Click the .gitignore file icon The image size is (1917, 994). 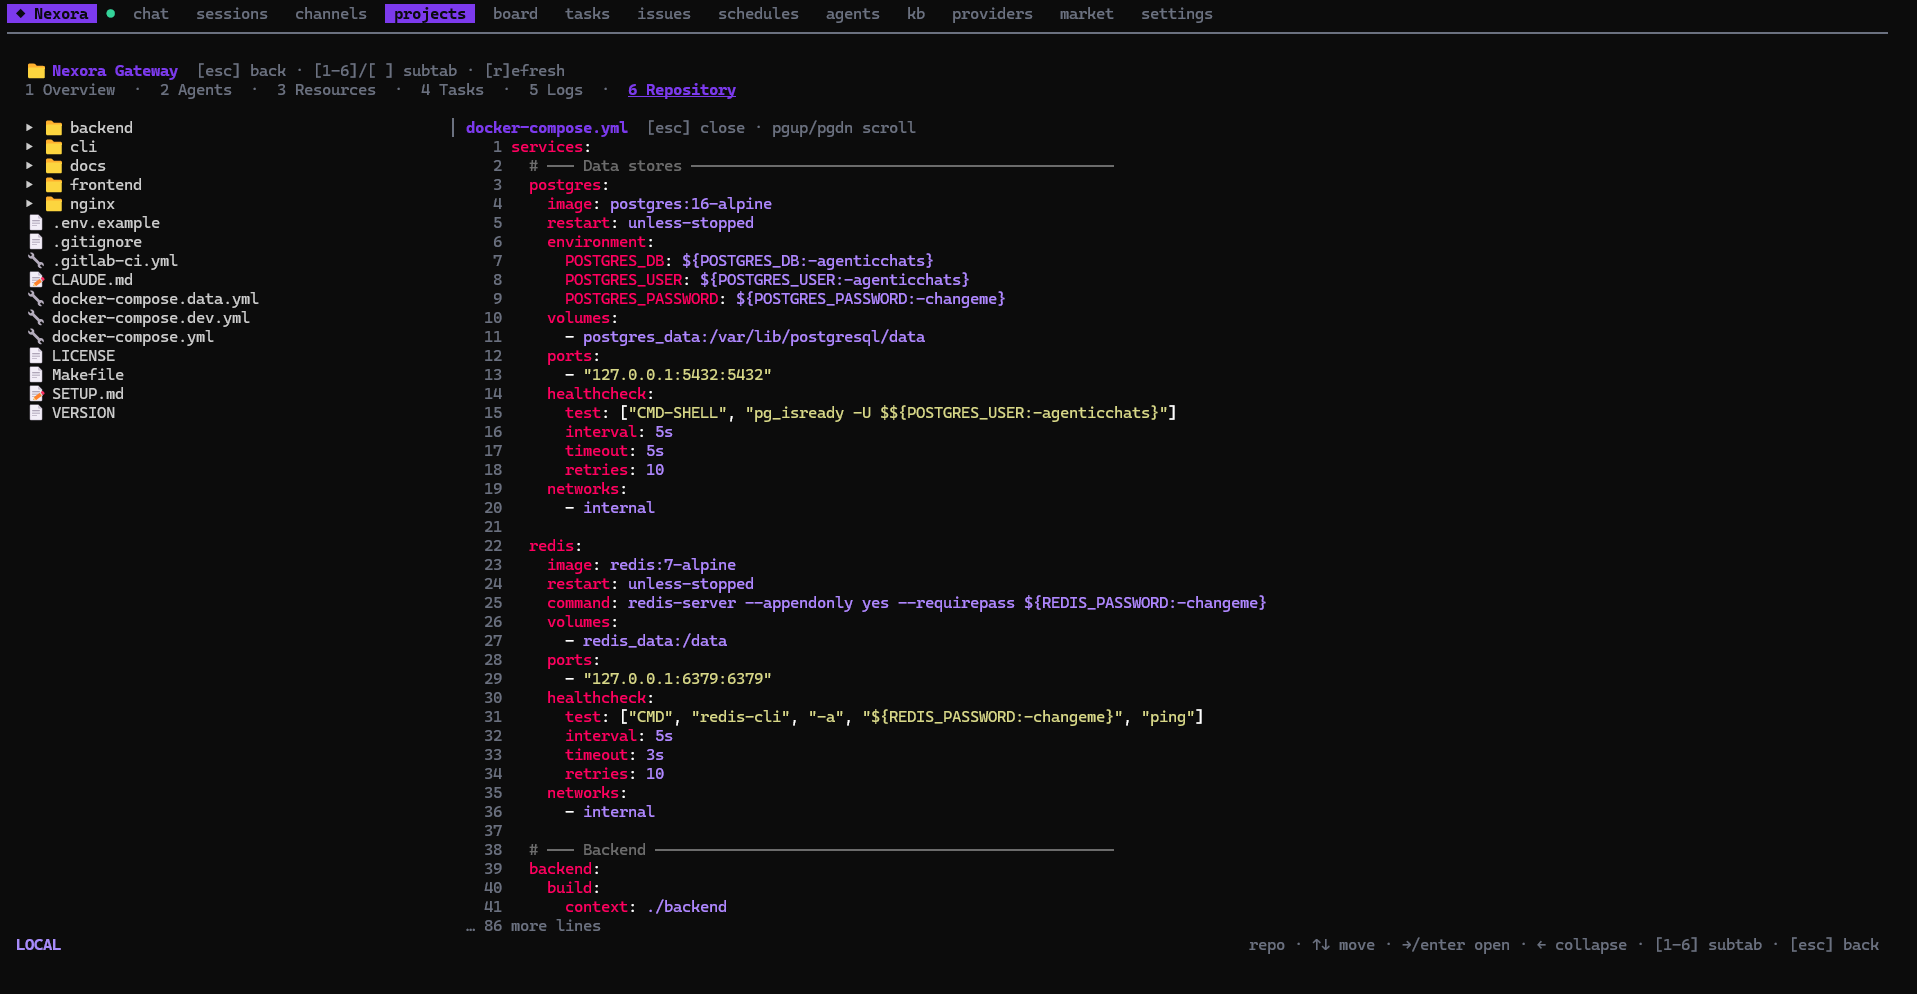pyautogui.click(x=36, y=242)
